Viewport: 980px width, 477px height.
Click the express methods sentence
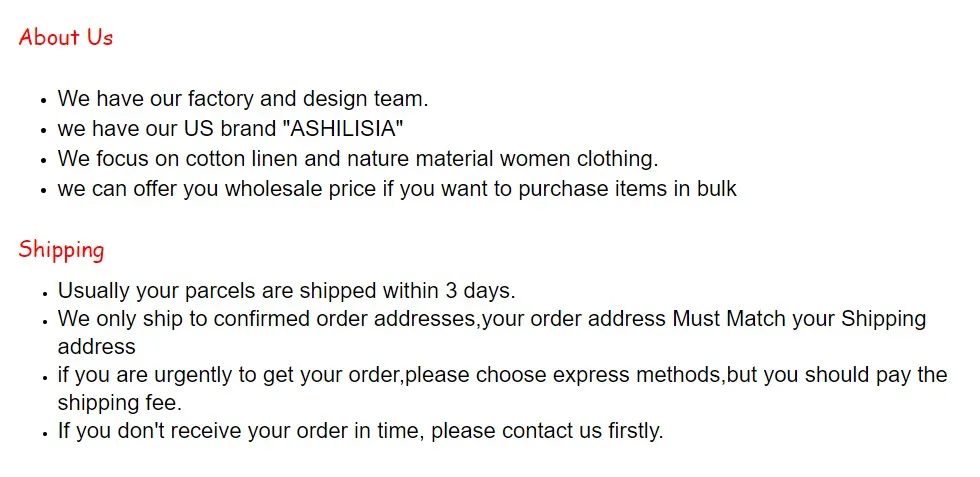click(x=502, y=375)
